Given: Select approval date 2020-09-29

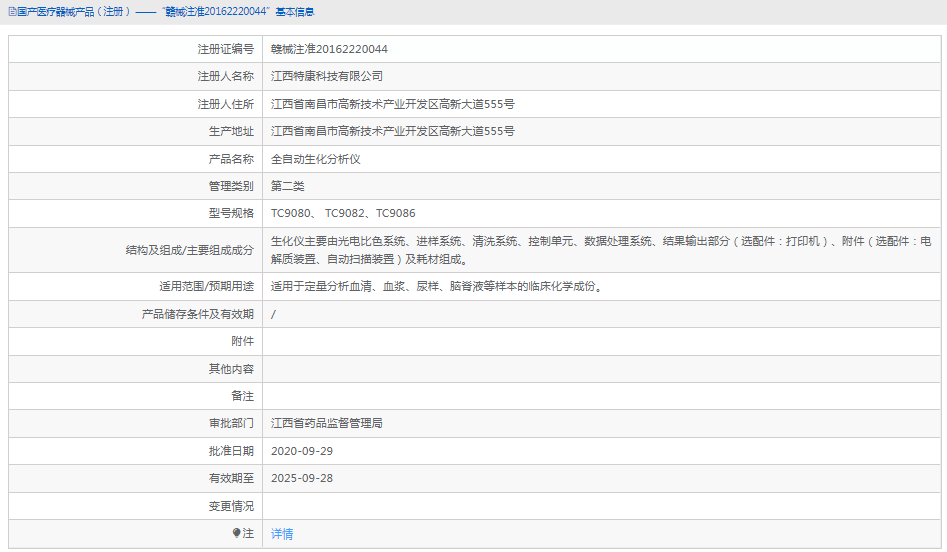Looking at the screenshot, I should click(x=302, y=451).
